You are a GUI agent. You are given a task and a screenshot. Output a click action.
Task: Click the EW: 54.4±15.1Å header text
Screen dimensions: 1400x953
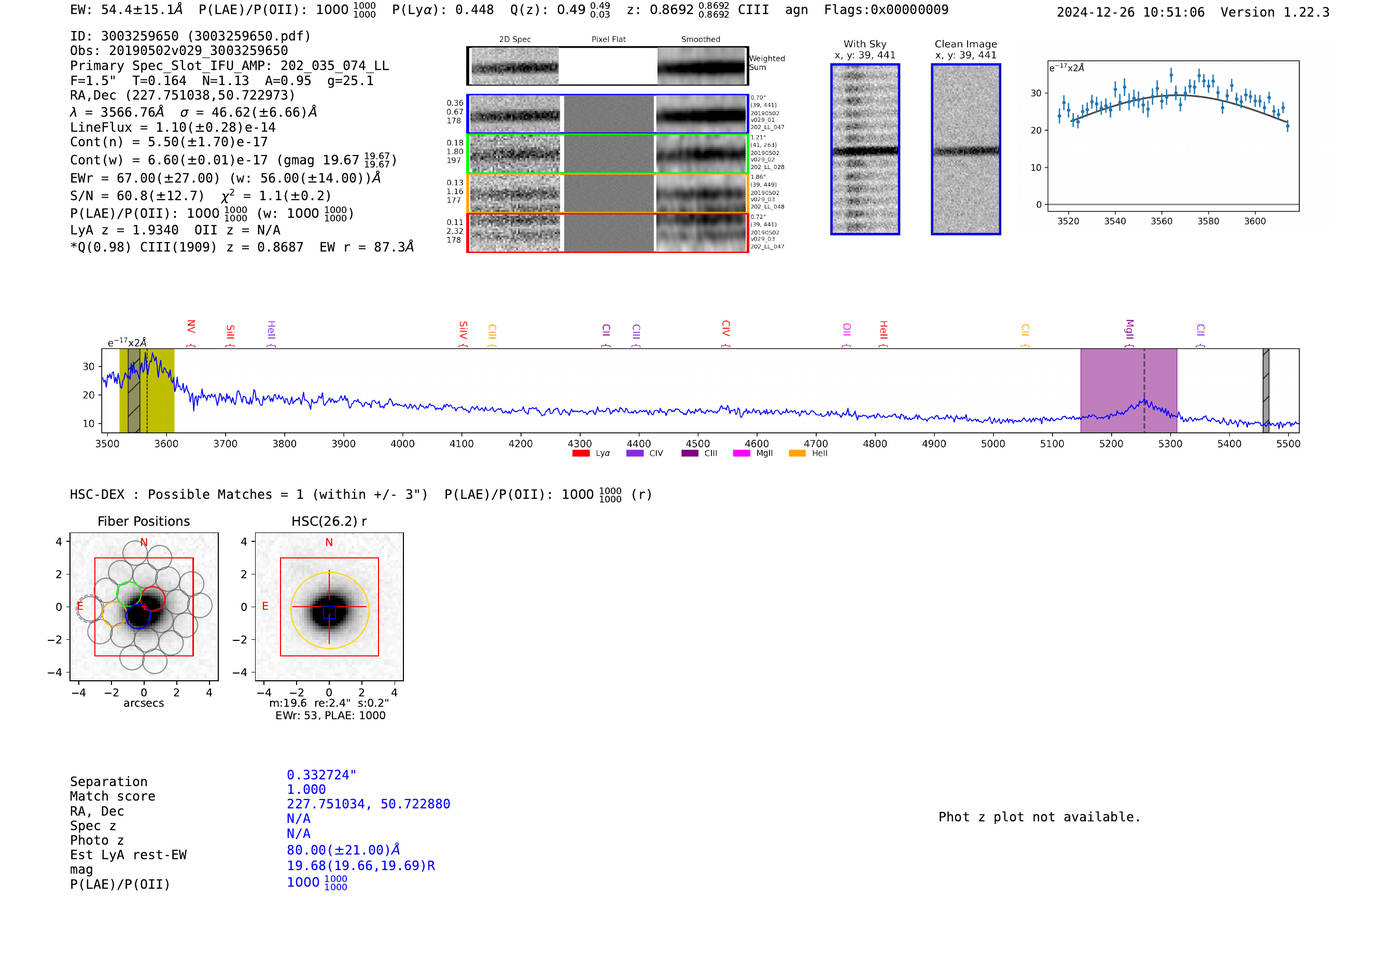(126, 10)
